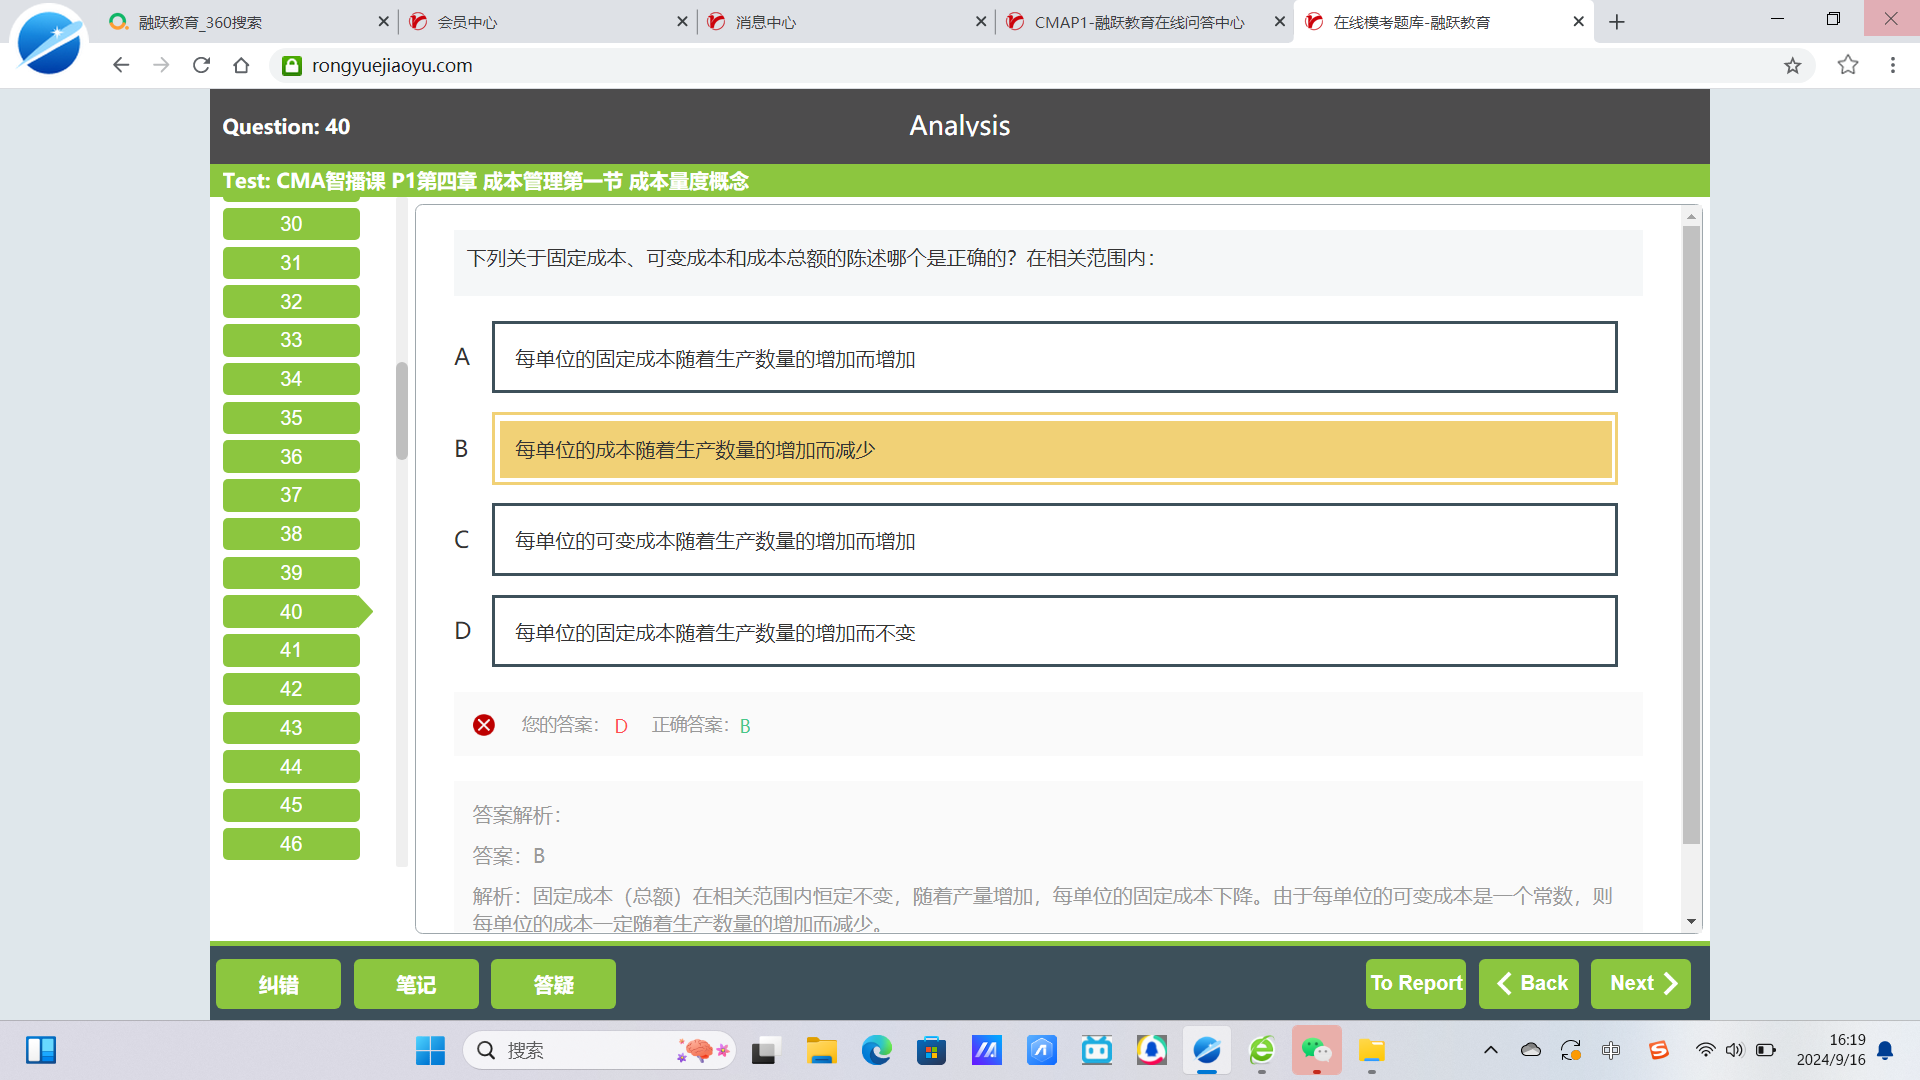Click the bookmark star in address bar

[1792, 65]
